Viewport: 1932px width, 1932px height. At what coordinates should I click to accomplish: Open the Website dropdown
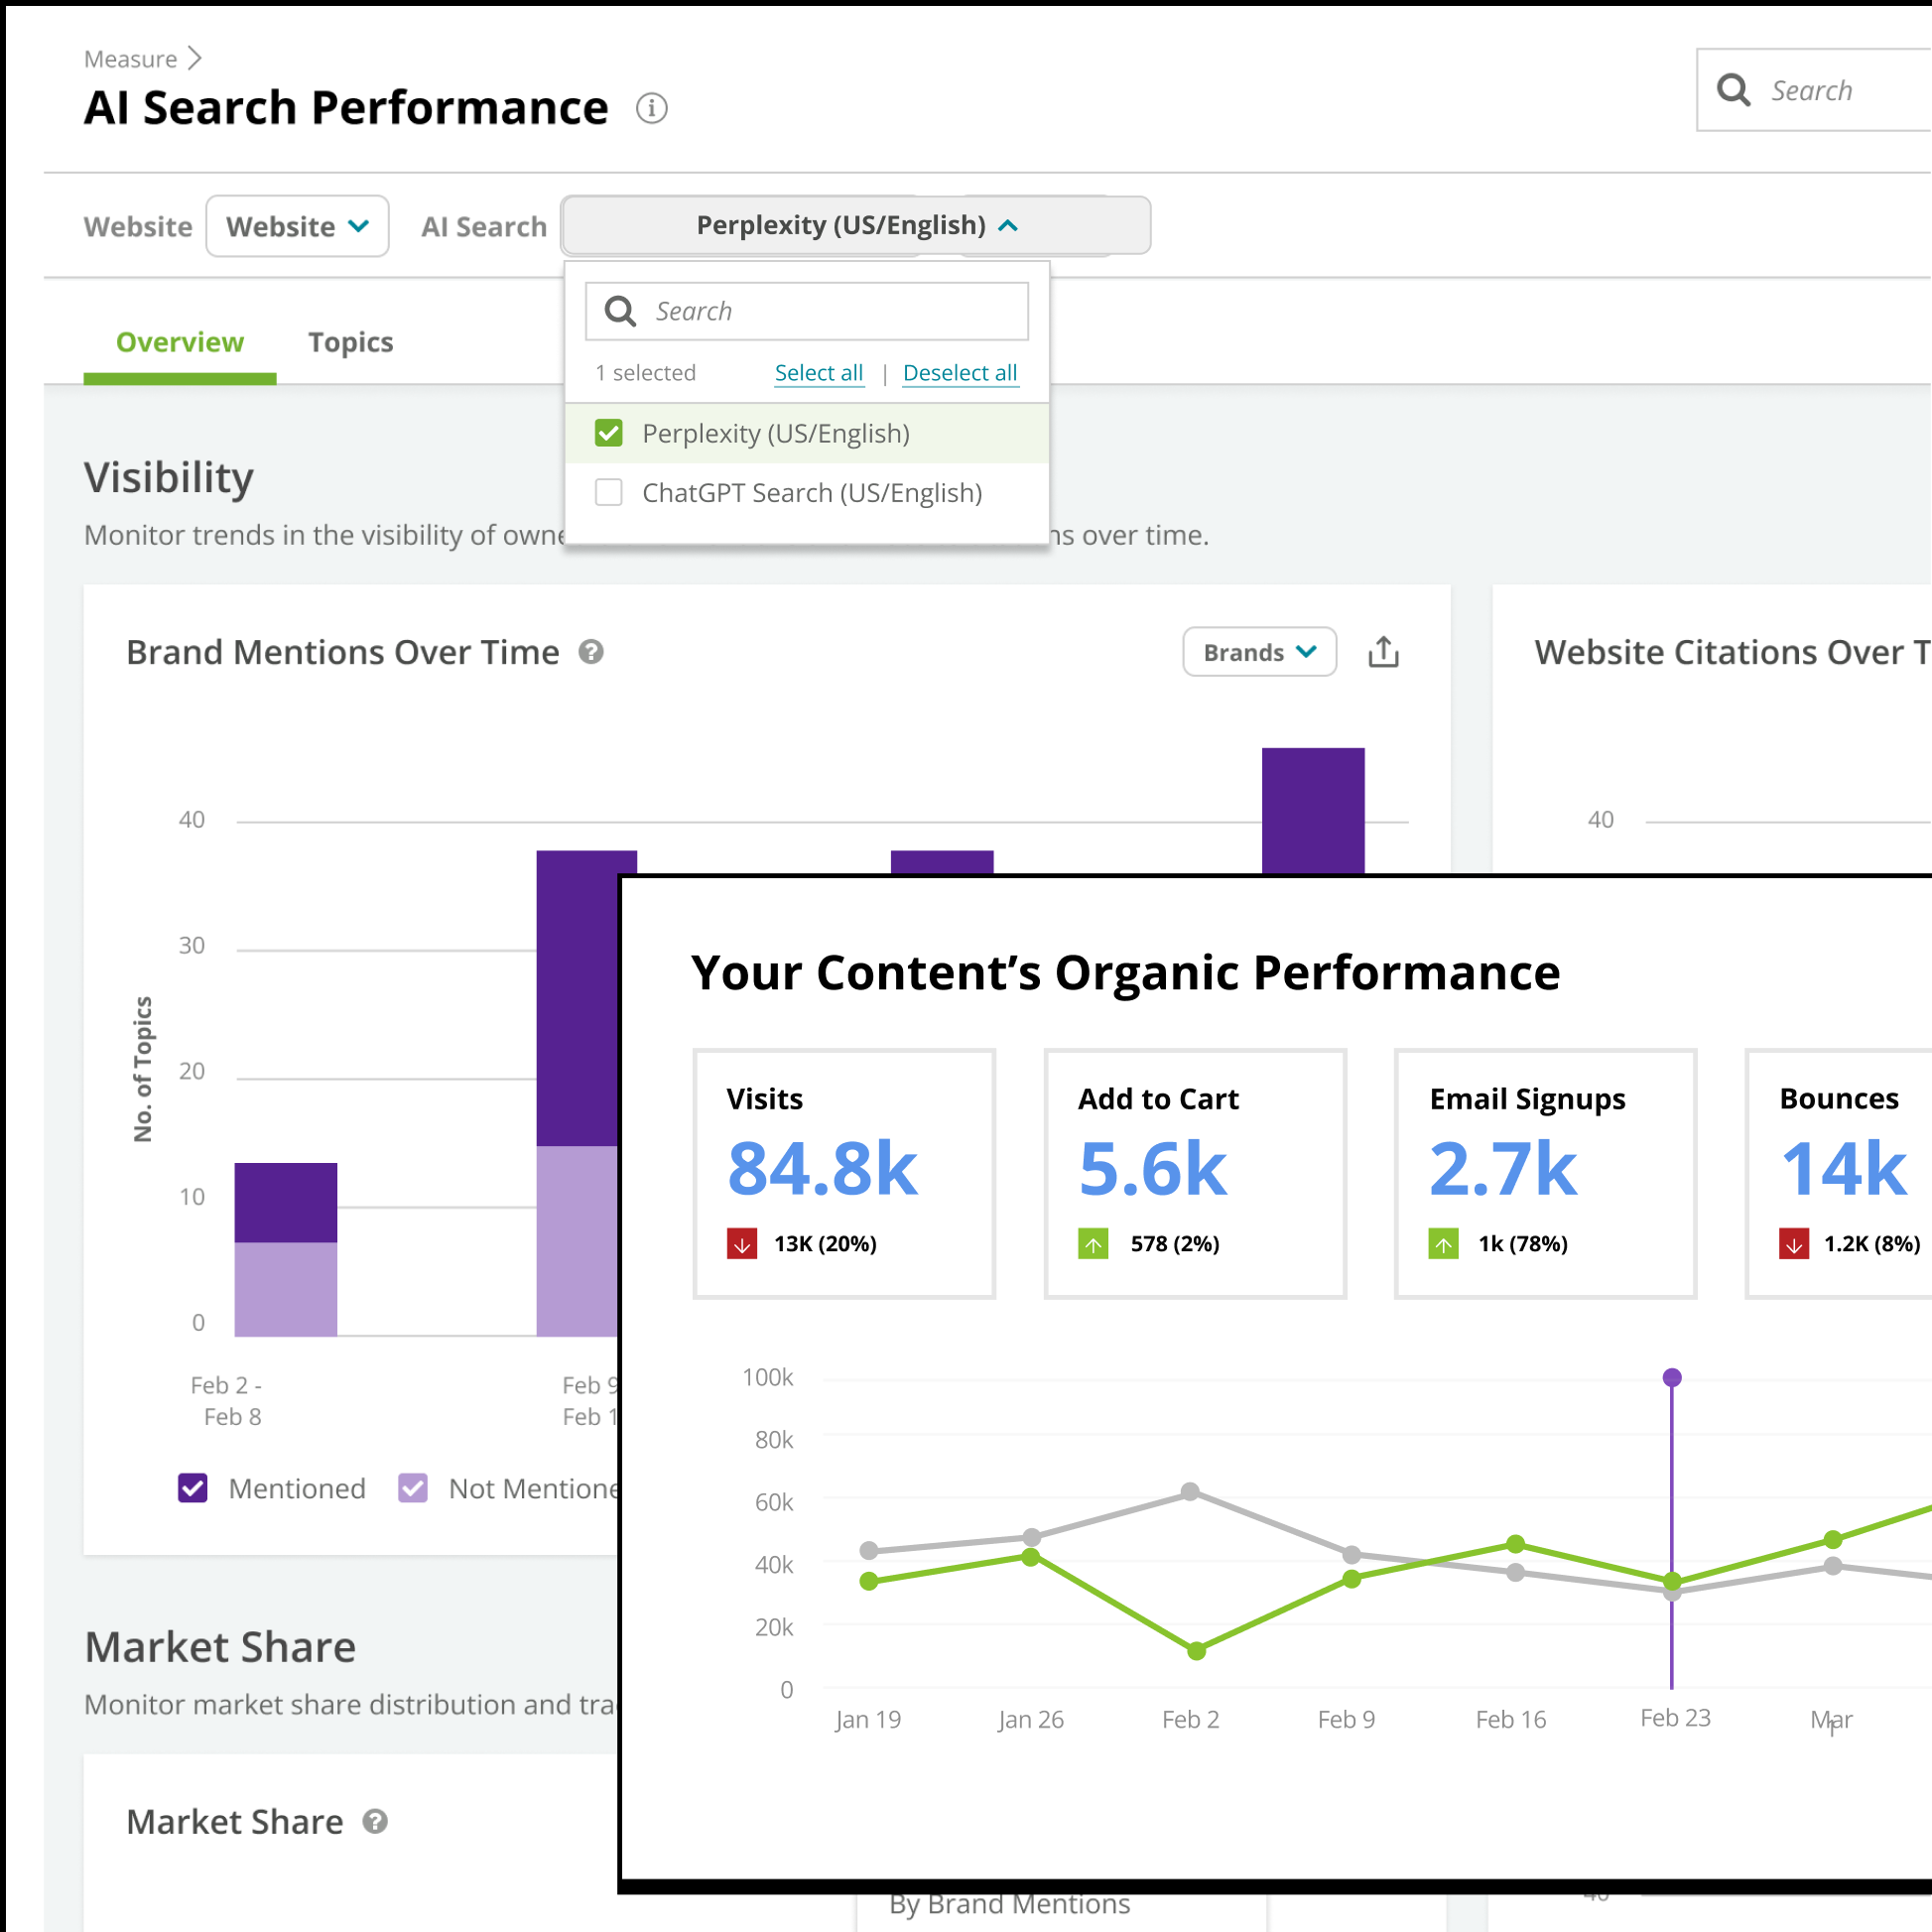[x=297, y=226]
